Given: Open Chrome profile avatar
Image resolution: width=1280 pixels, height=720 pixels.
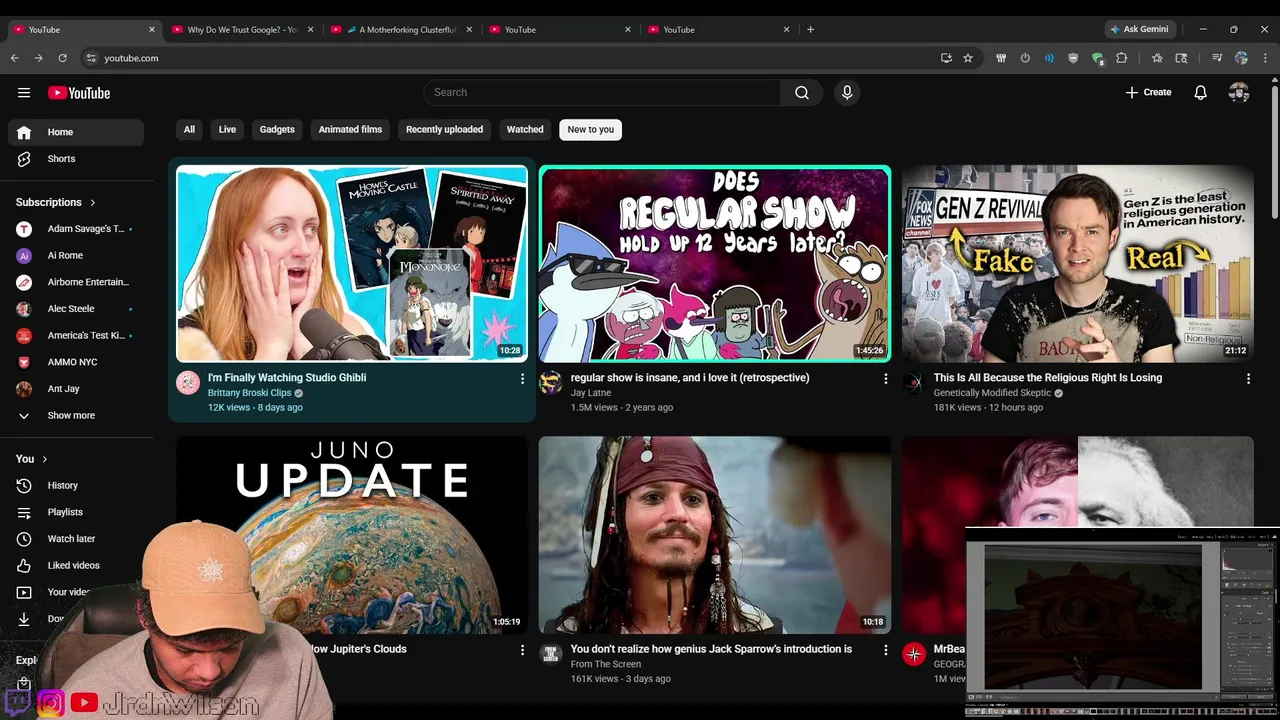Looking at the screenshot, I should tap(1241, 58).
